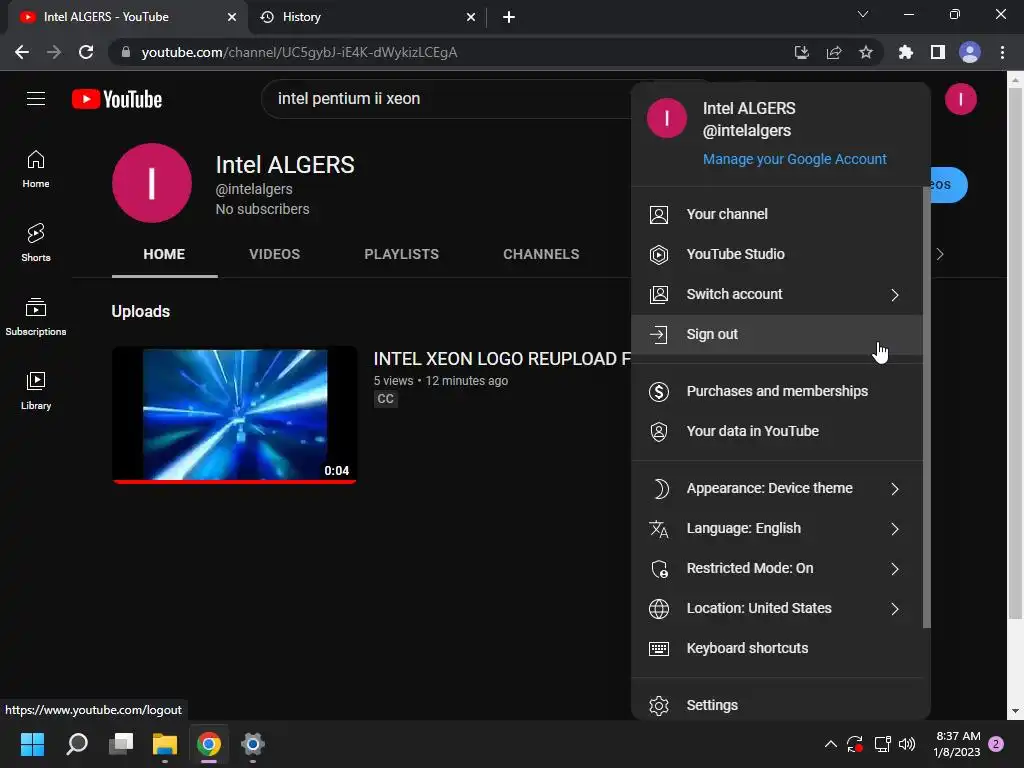Image resolution: width=1024 pixels, height=768 pixels.
Task: Go to Home in the sidebar
Action: pos(36,169)
